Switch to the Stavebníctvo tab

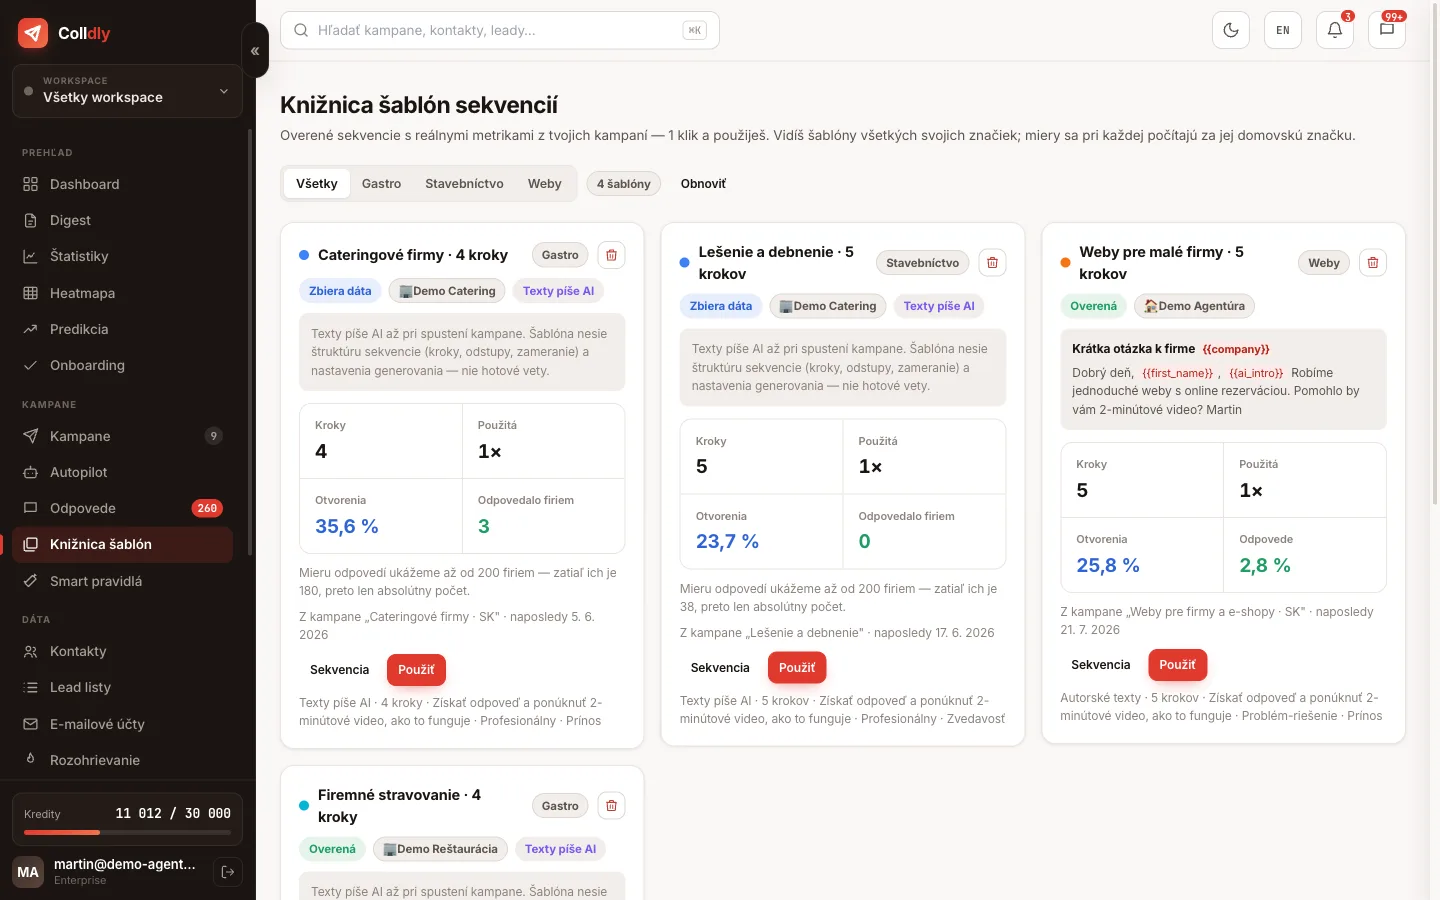(x=464, y=183)
